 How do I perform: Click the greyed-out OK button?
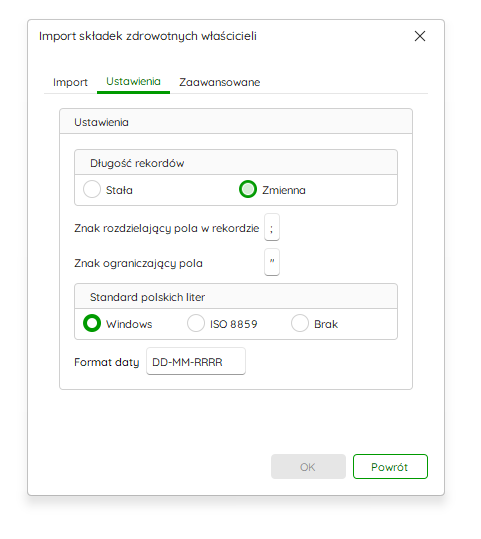click(x=308, y=467)
